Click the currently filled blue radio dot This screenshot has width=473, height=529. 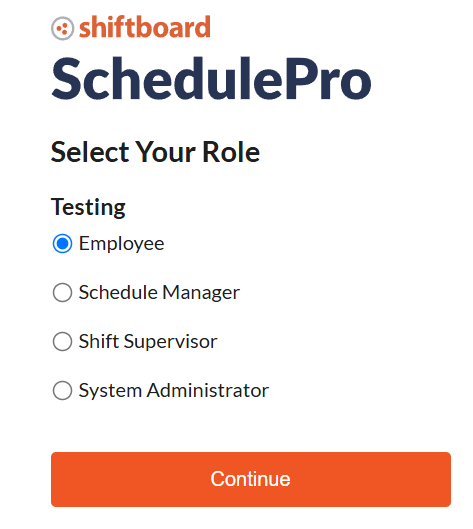(62, 243)
